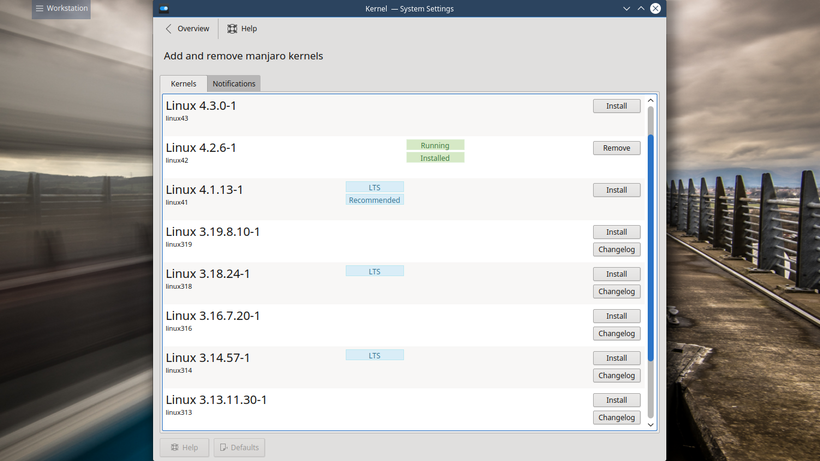Install Linux 4.3.0-1 kernel
This screenshot has height=461, width=820.
617,106
